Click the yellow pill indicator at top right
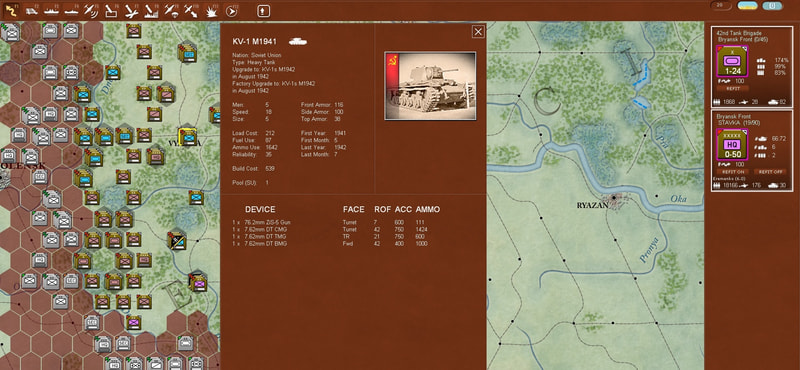Viewport: 800px width, 370px height. coord(747,6)
